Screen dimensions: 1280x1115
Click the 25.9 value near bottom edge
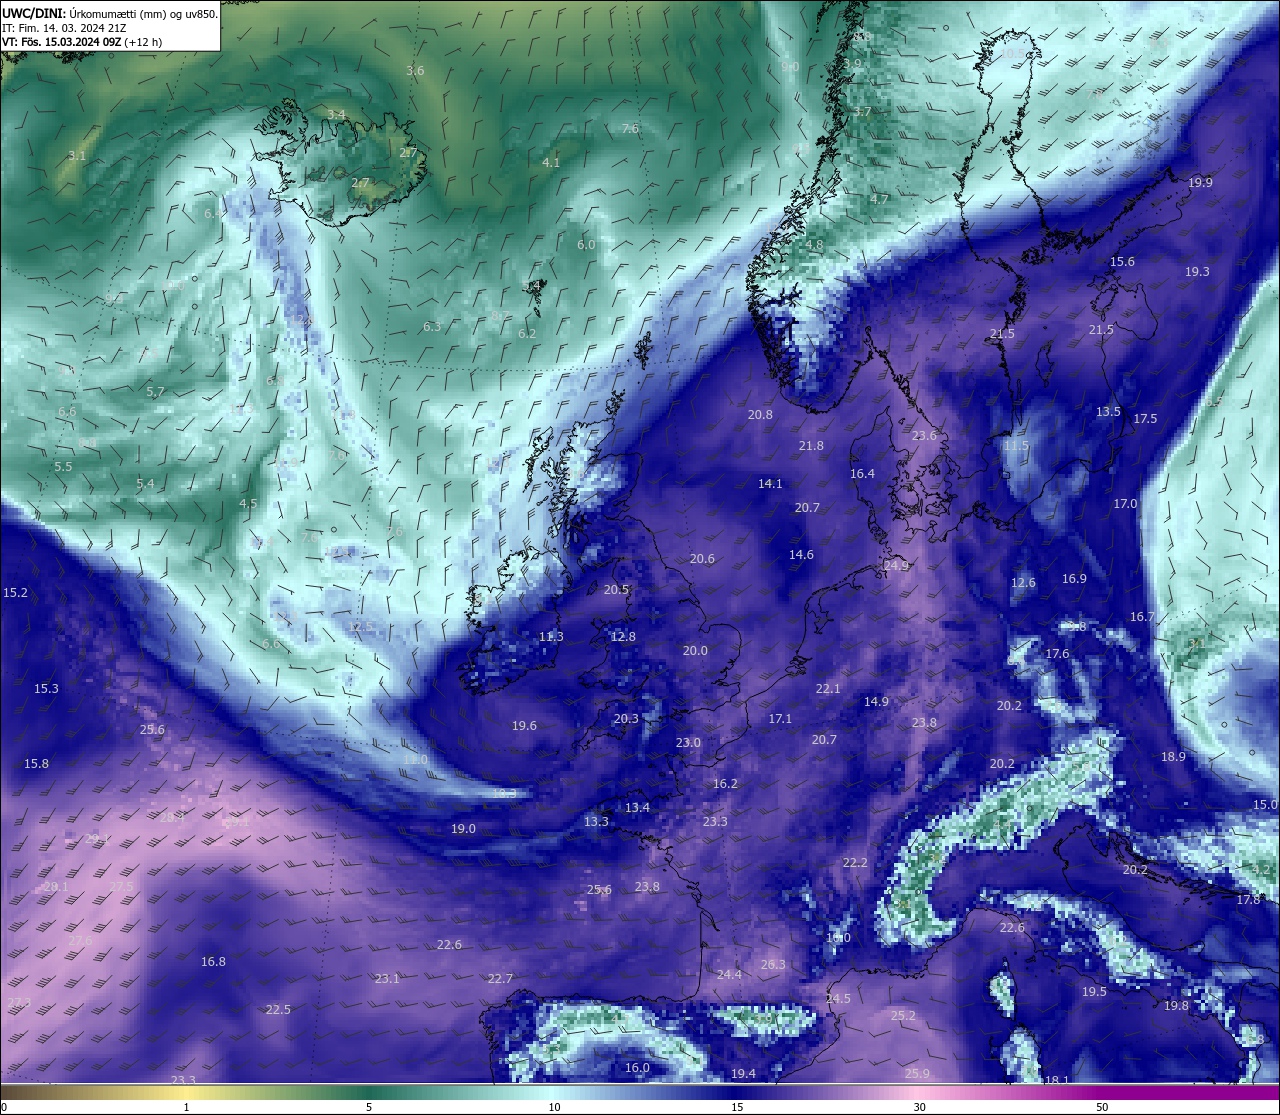[917, 1074]
